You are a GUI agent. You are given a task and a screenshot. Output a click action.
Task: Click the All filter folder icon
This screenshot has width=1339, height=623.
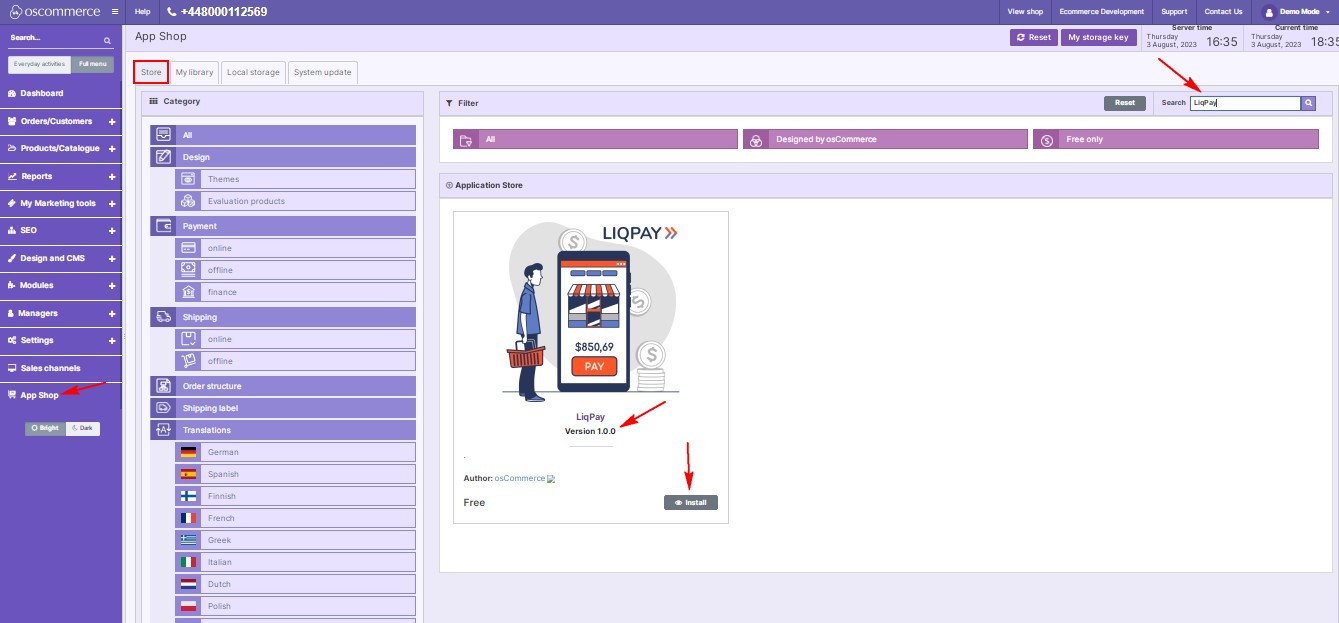pos(466,140)
